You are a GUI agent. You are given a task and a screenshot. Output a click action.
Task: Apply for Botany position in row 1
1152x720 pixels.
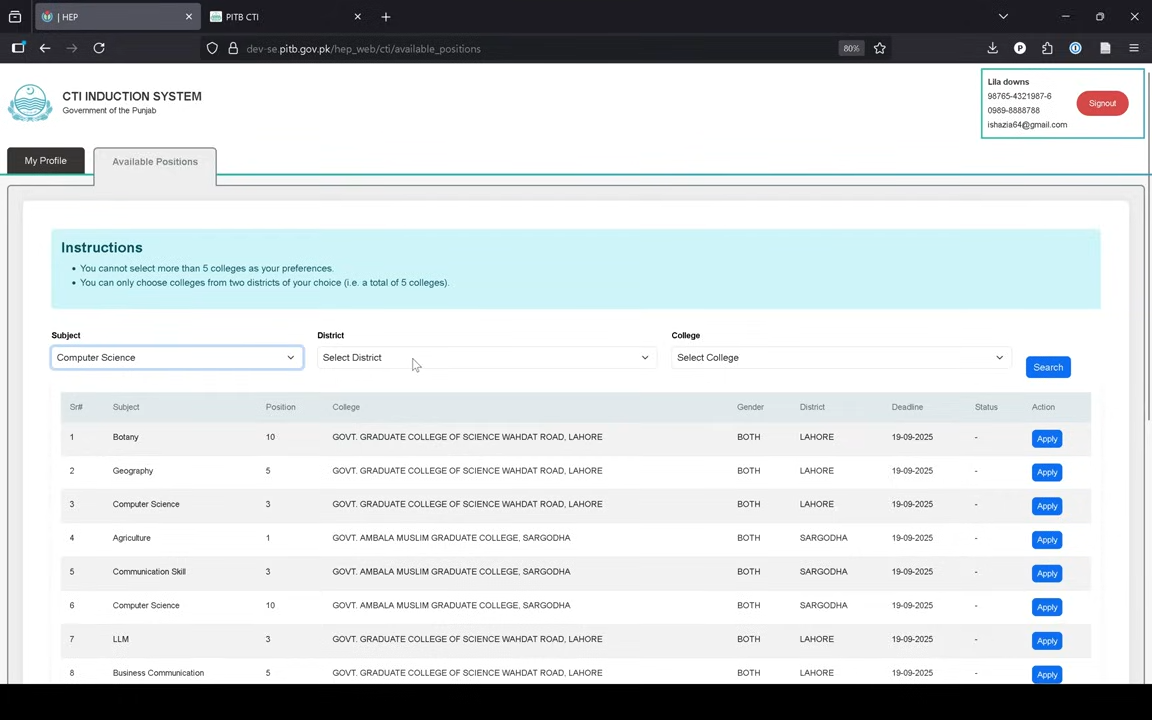click(x=1046, y=439)
